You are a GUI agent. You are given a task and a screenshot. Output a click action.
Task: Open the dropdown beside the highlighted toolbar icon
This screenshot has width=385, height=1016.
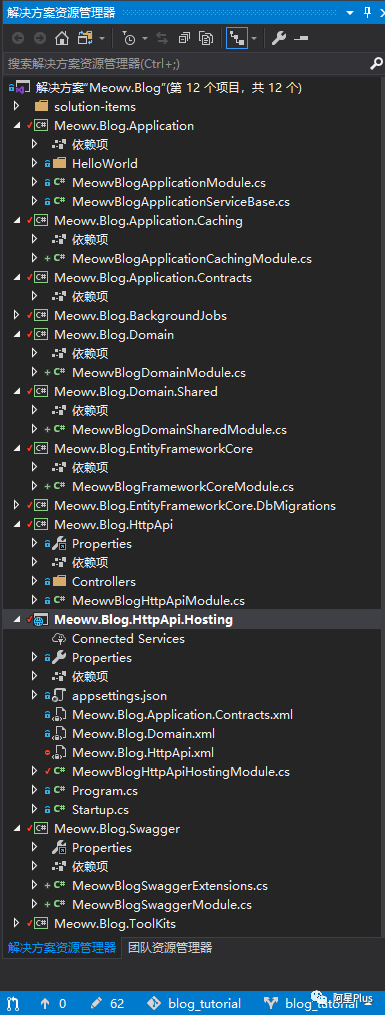[254, 39]
